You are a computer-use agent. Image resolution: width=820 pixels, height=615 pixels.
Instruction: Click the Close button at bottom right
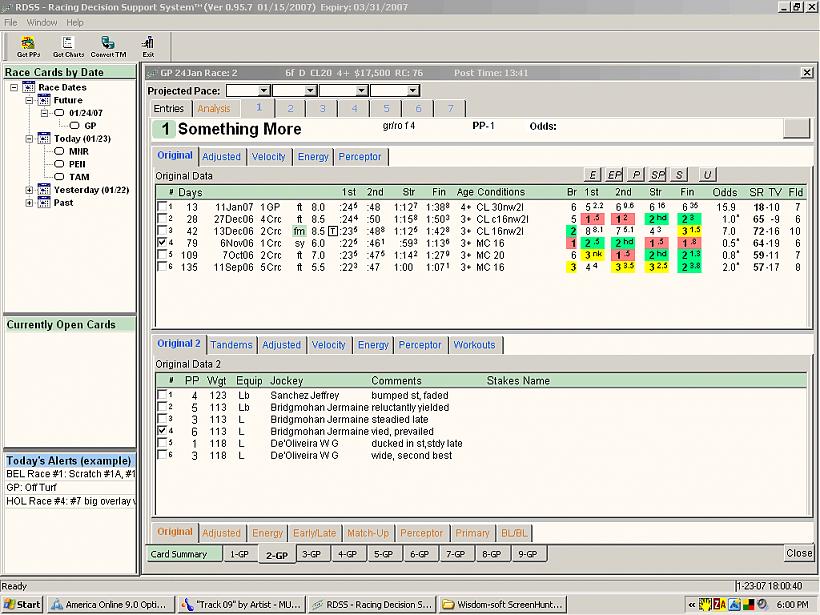click(799, 553)
